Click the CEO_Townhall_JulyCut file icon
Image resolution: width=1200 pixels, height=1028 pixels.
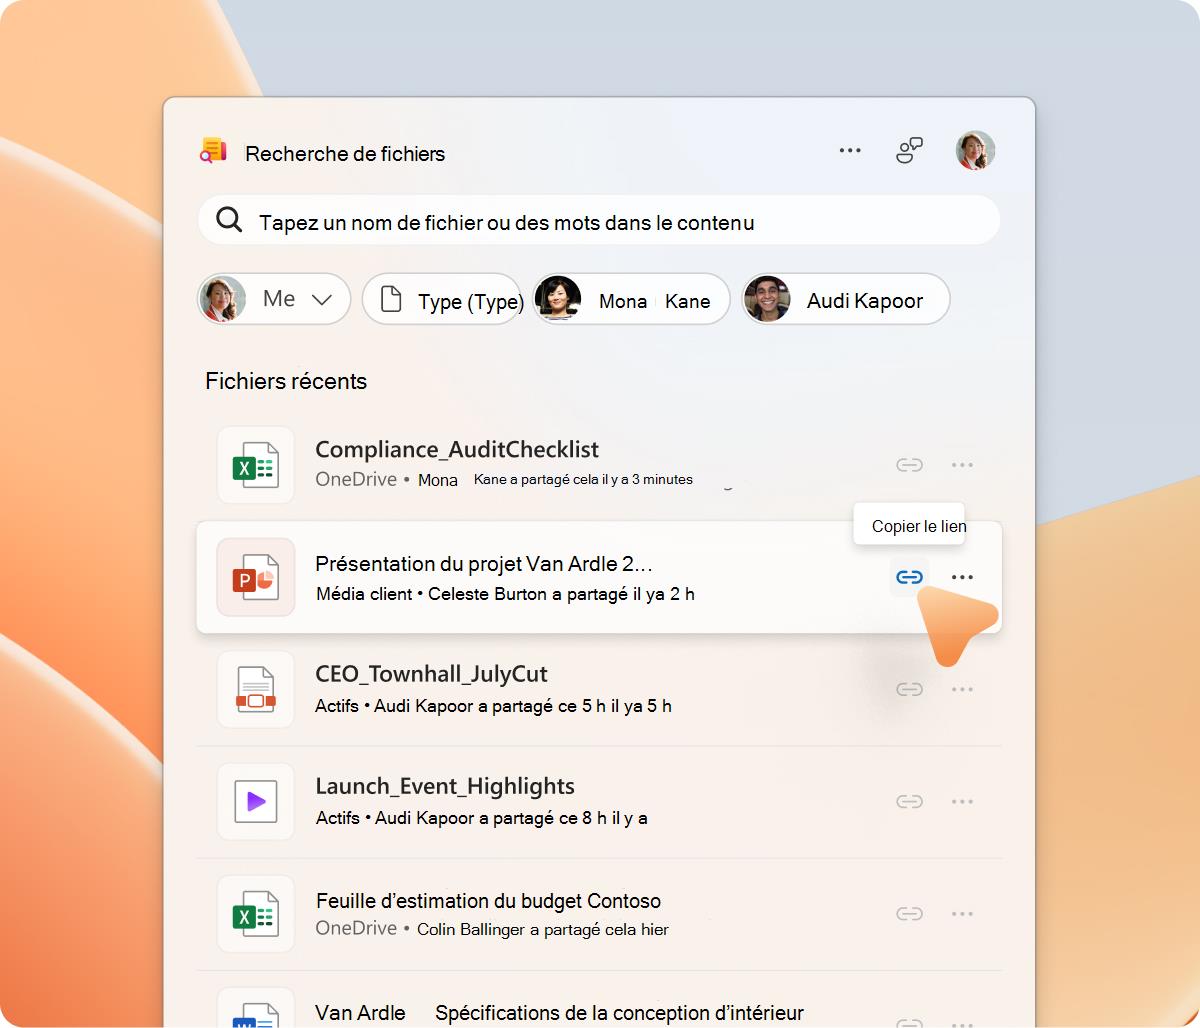click(x=256, y=689)
